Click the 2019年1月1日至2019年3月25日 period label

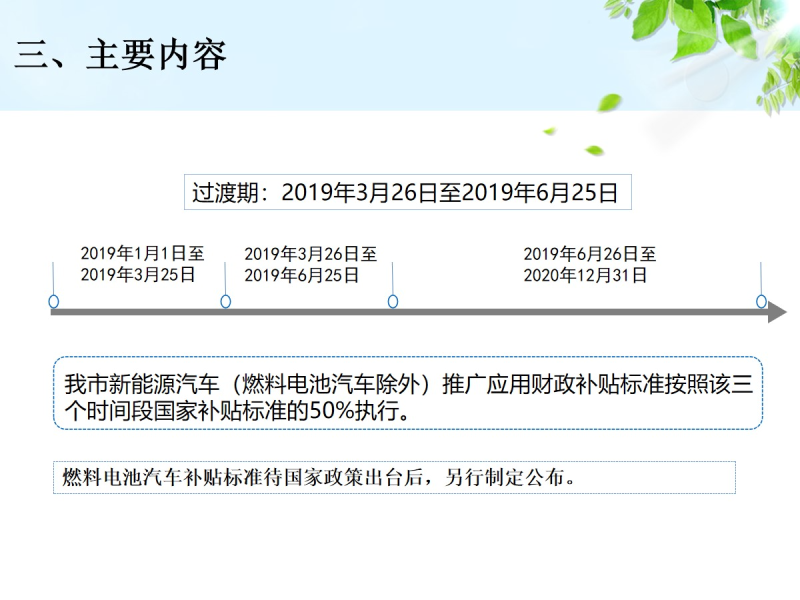tap(142, 264)
